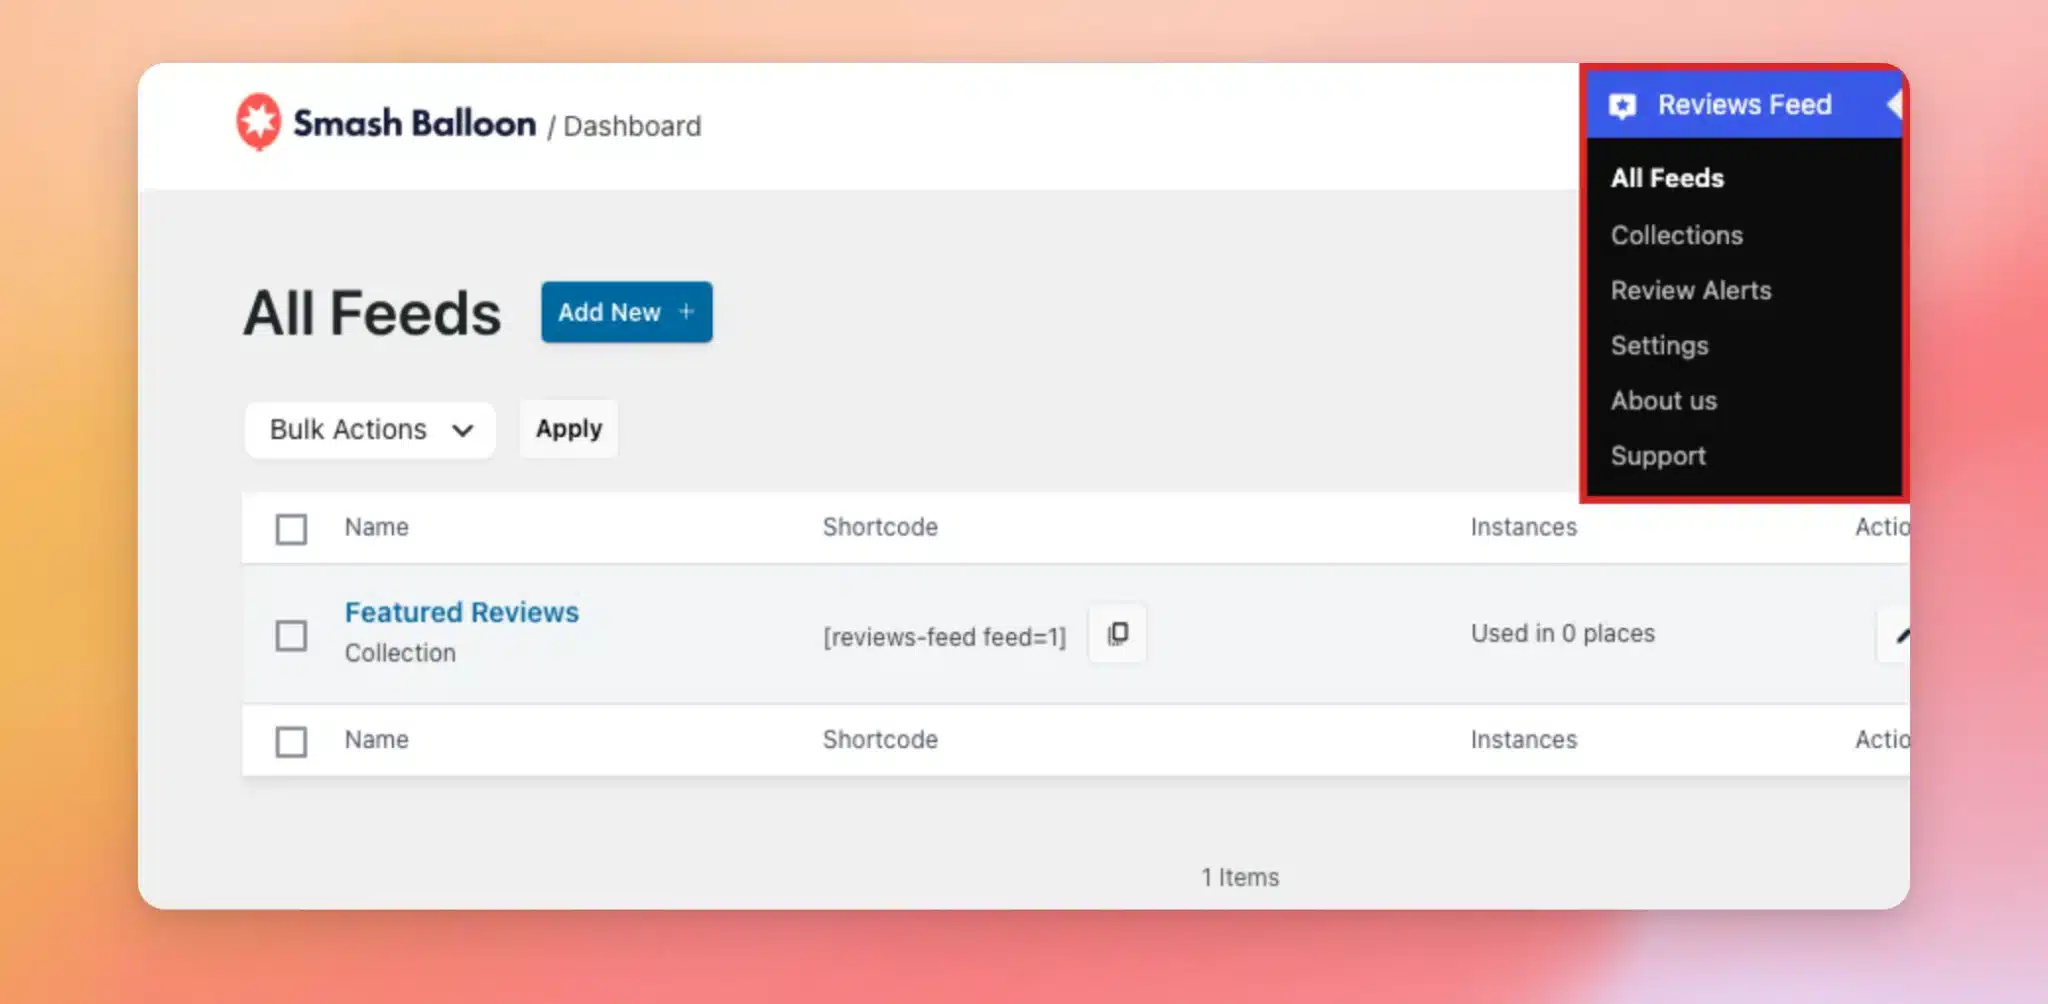The image size is (2048, 1004).
Task: Click the bottom Name column footer
Action: pos(376,740)
